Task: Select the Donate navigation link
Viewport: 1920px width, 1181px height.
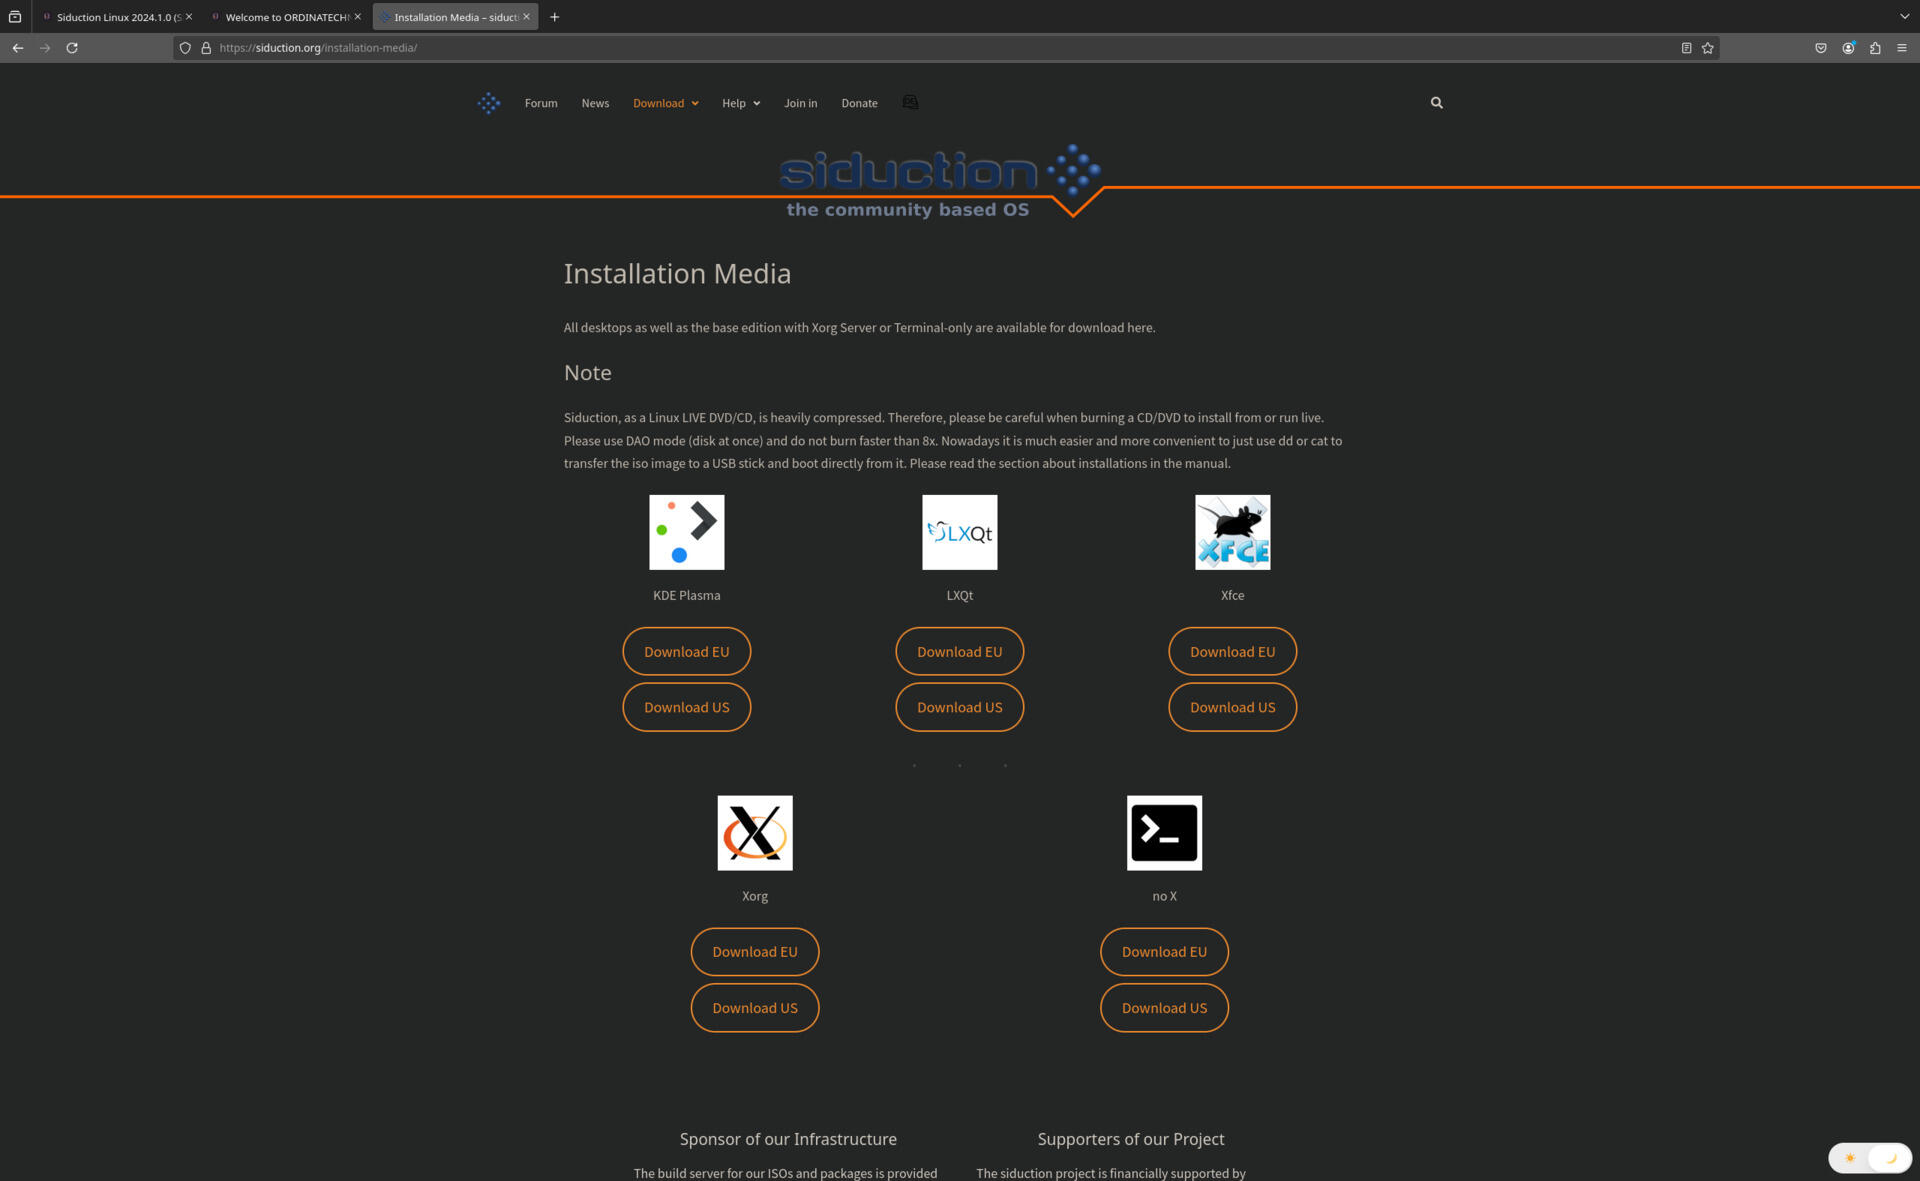Action: 857,103
